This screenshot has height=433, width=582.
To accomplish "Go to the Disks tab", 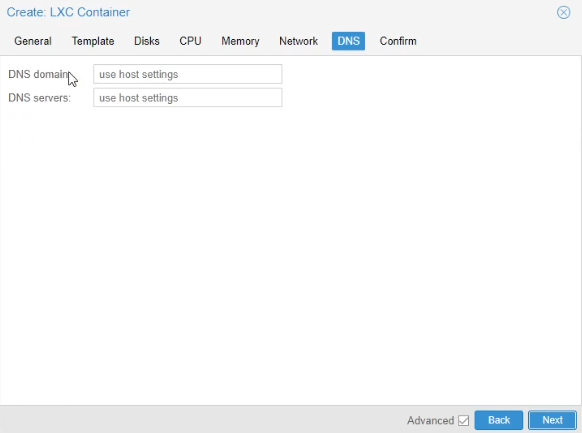I will pyautogui.click(x=147, y=41).
